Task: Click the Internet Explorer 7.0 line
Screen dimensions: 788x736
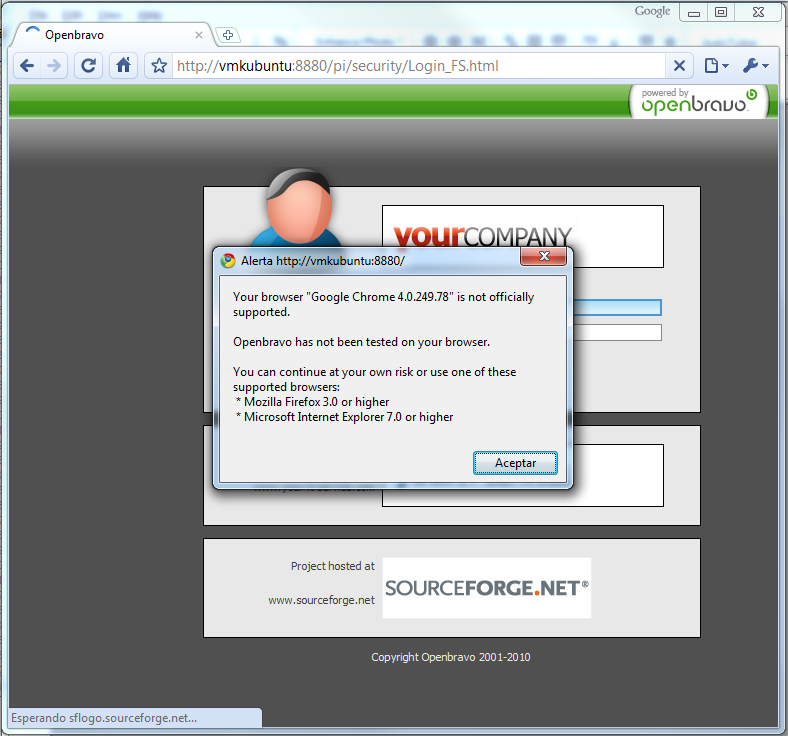Action: point(344,417)
